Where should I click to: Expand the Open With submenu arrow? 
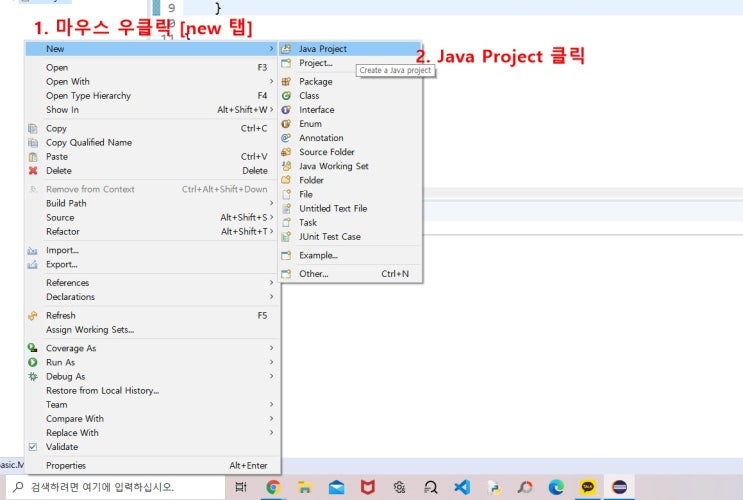coord(272,82)
